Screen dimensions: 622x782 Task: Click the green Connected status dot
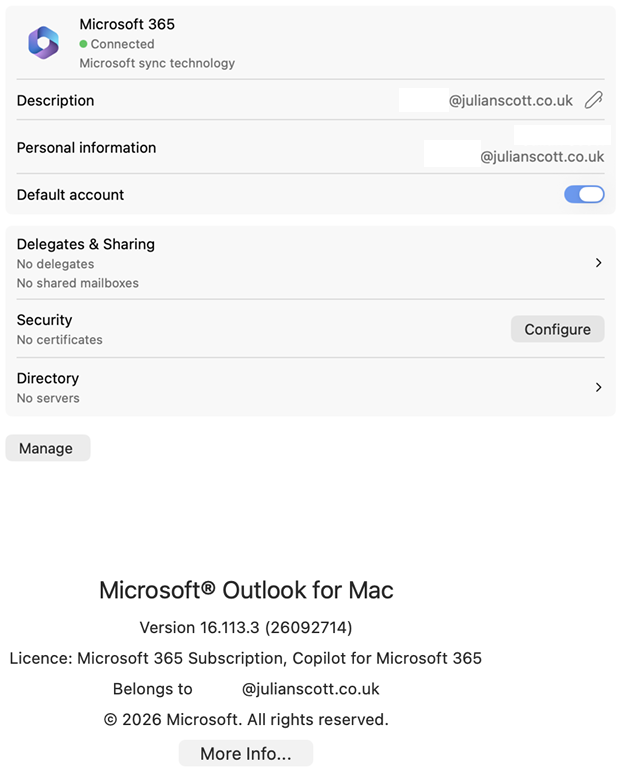click(x=83, y=44)
